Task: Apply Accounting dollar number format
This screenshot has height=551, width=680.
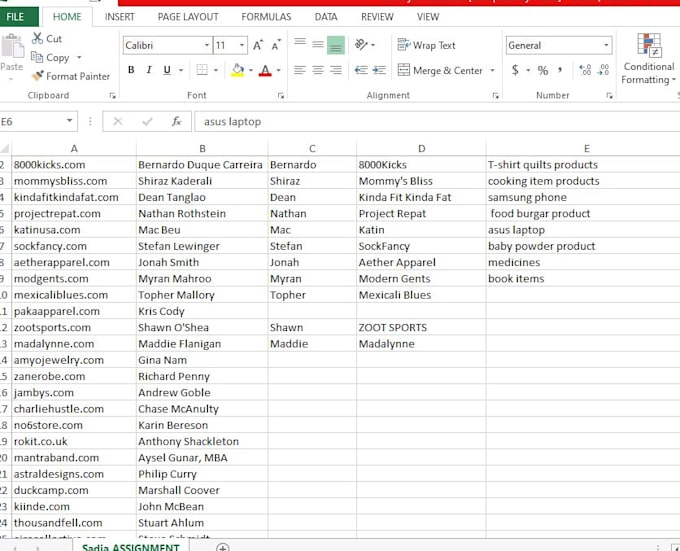Action: (515, 70)
